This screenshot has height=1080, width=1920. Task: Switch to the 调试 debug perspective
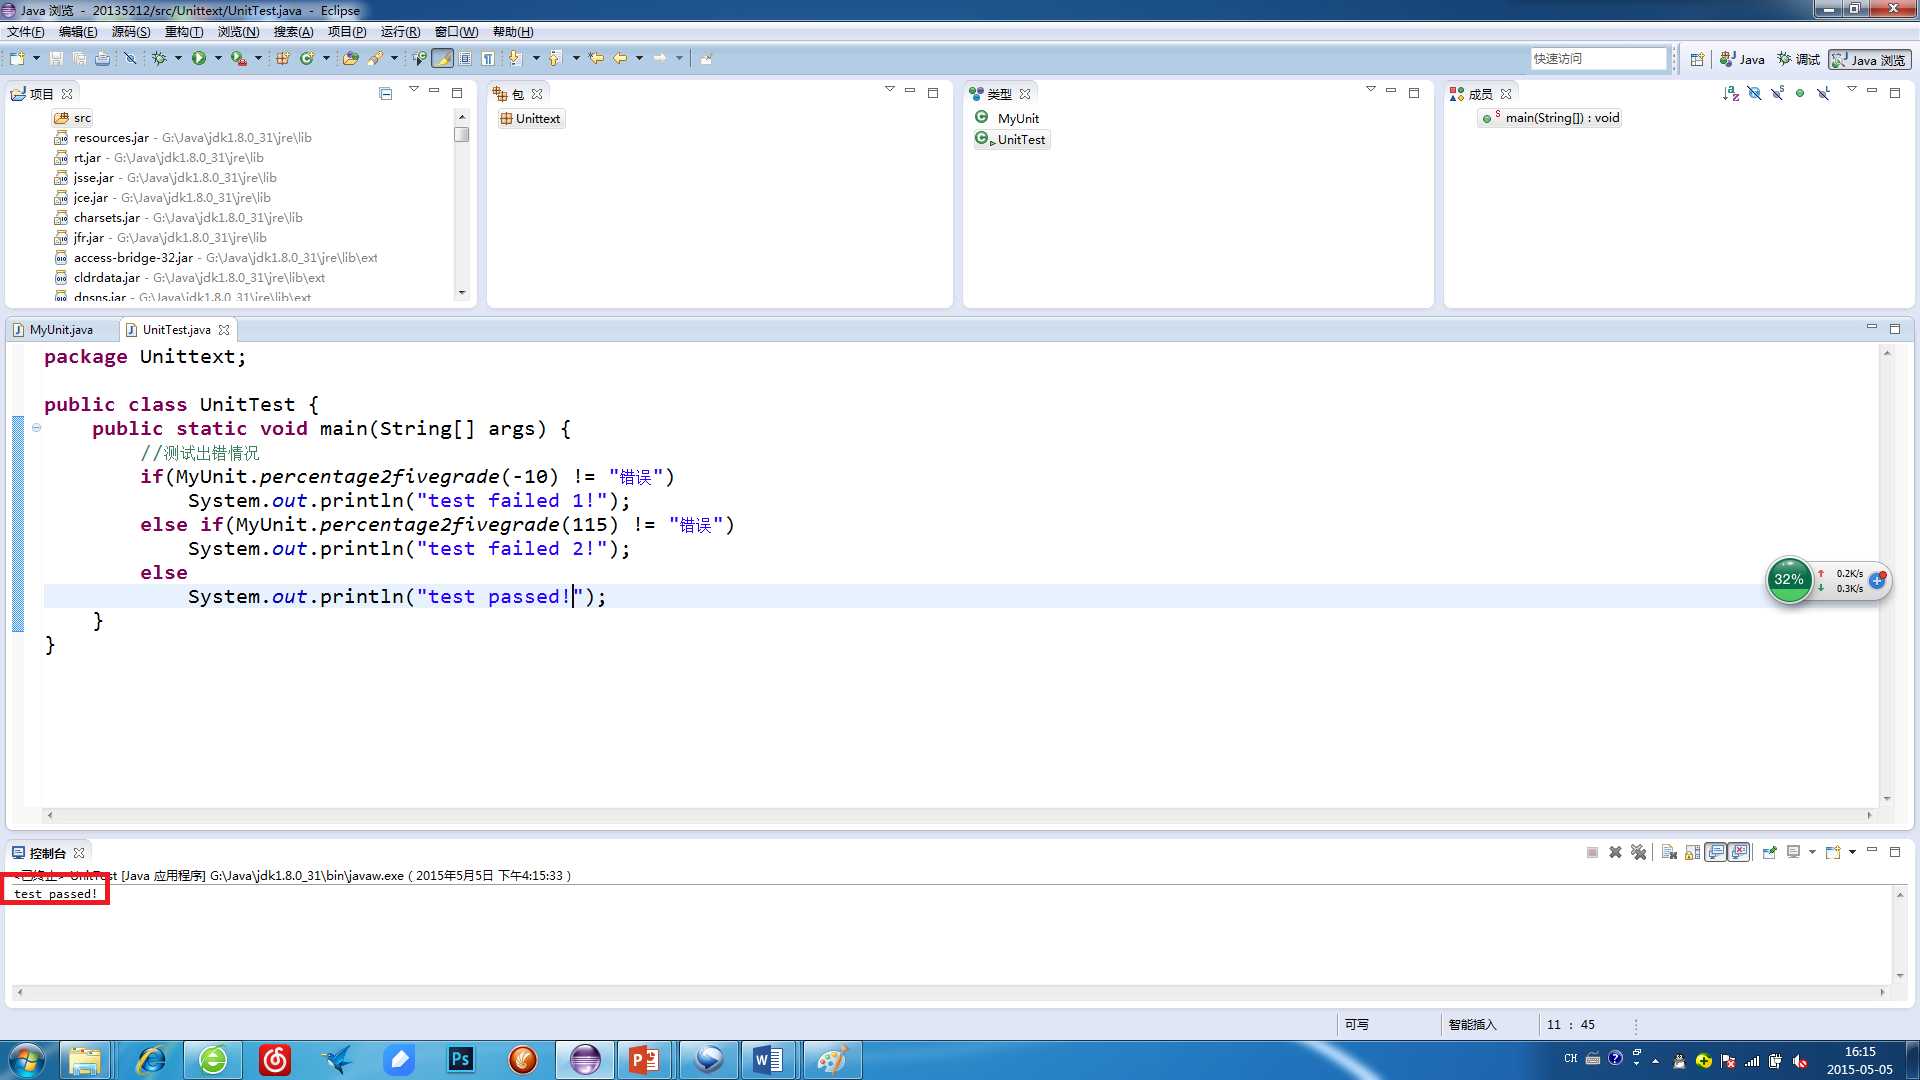tap(1798, 60)
